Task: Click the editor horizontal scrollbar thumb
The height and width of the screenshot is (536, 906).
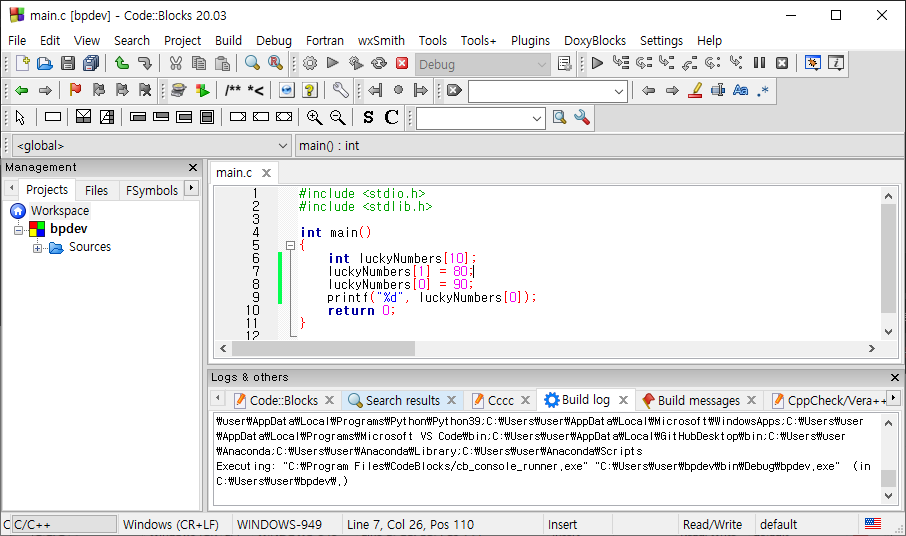Action: [323, 348]
